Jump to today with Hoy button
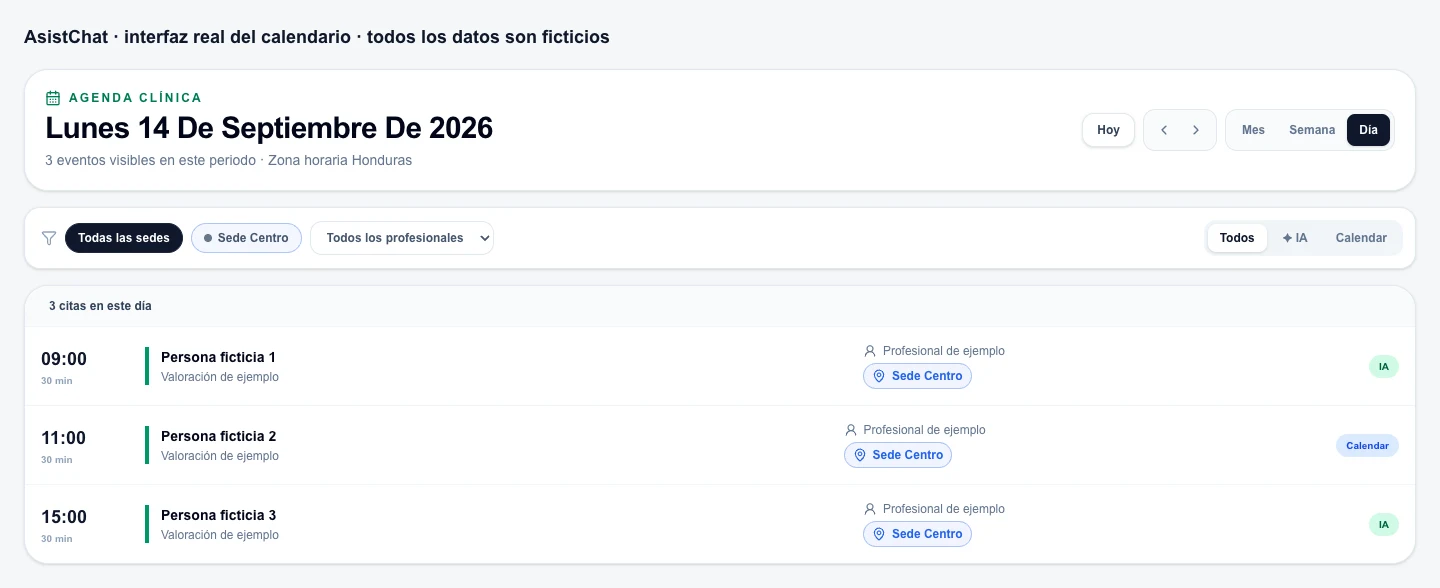Screen dimensions: 1440x588 pos(1108,130)
